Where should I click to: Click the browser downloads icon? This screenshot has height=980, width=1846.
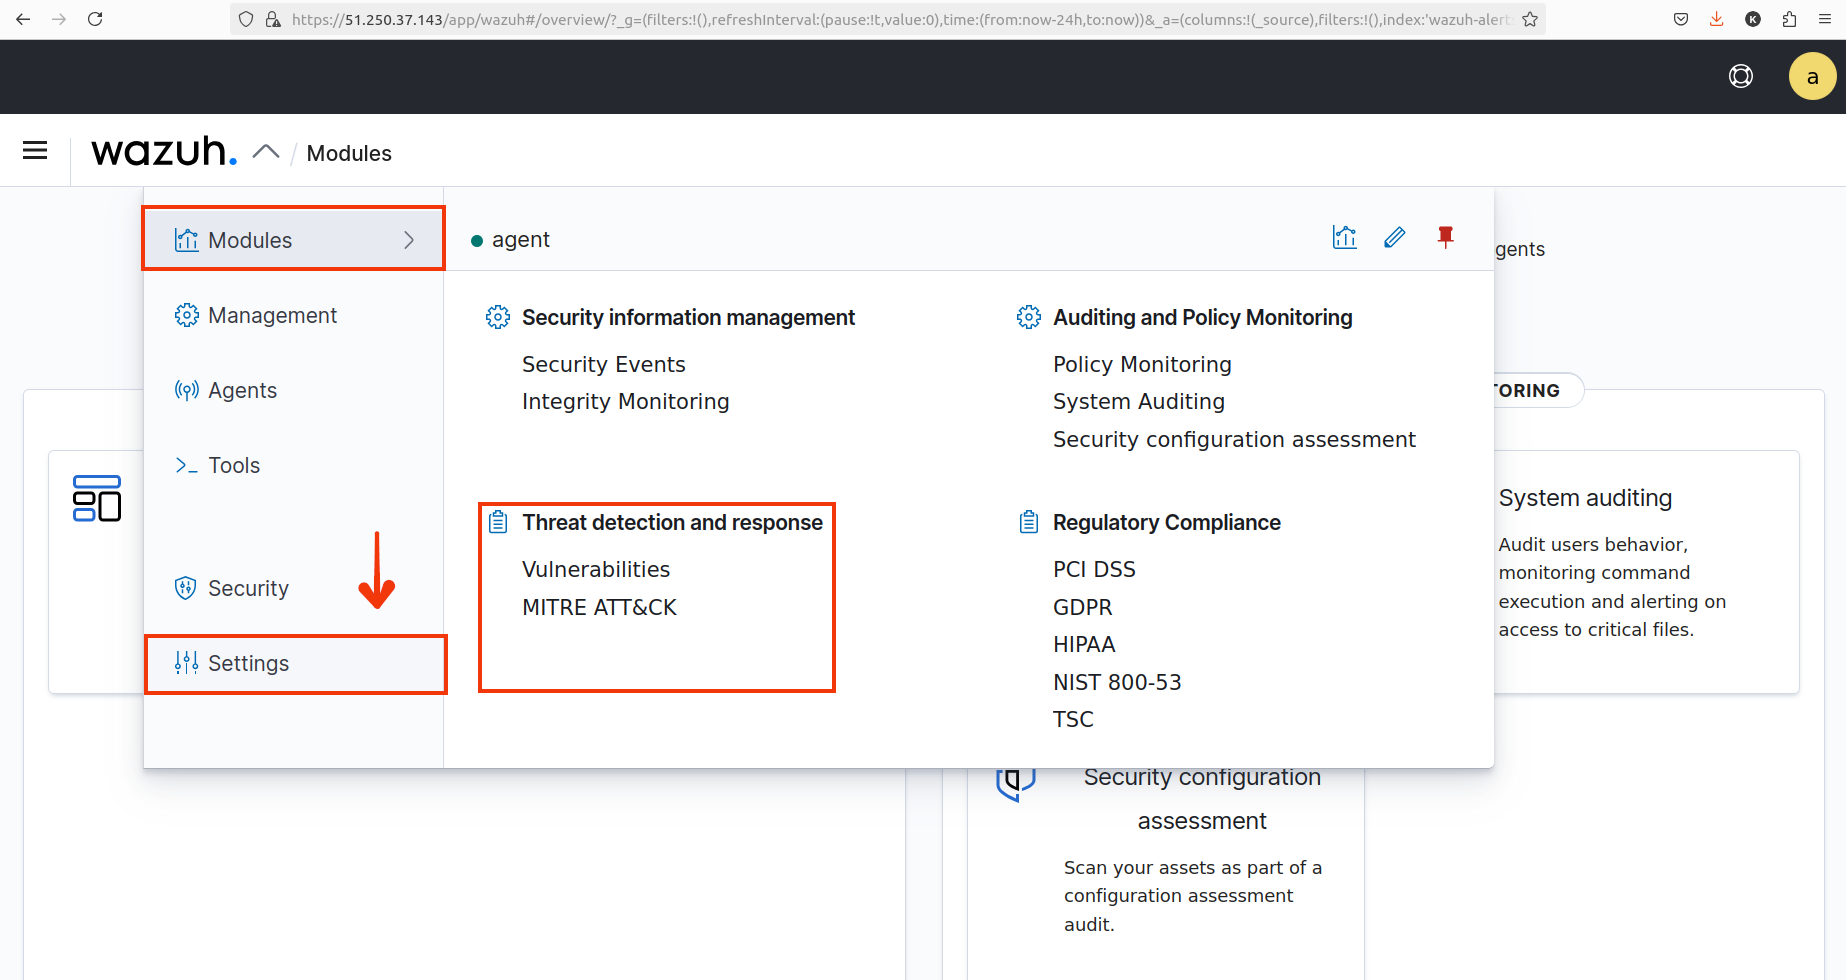pyautogui.click(x=1717, y=19)
